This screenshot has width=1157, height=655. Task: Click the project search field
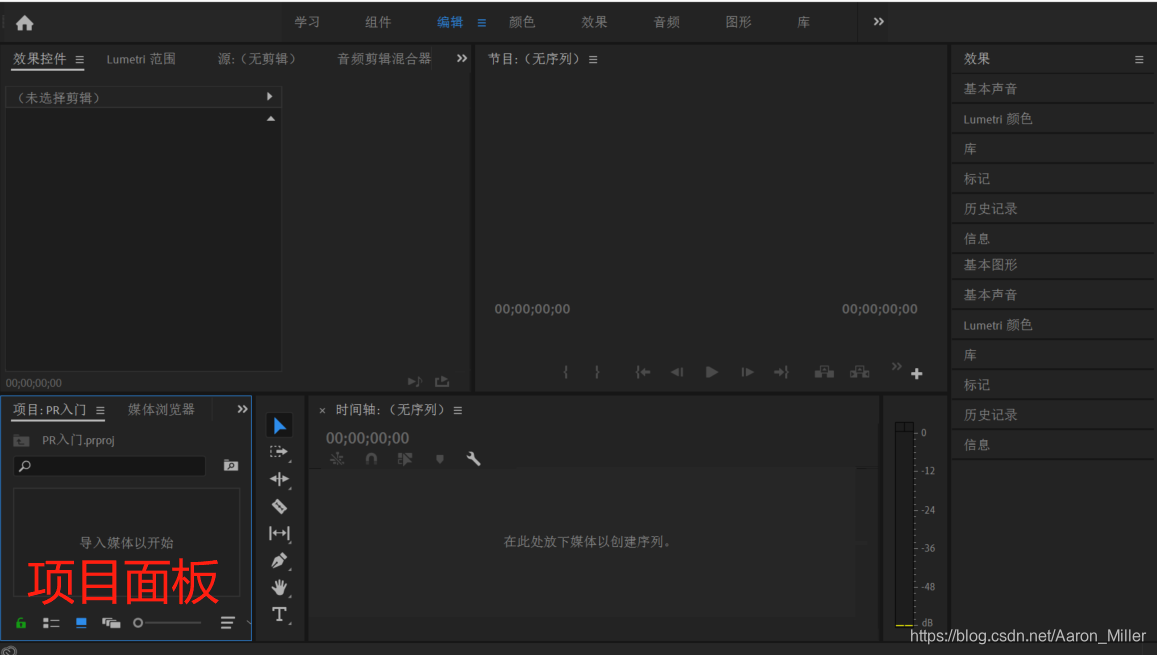(x=109, y=465)
